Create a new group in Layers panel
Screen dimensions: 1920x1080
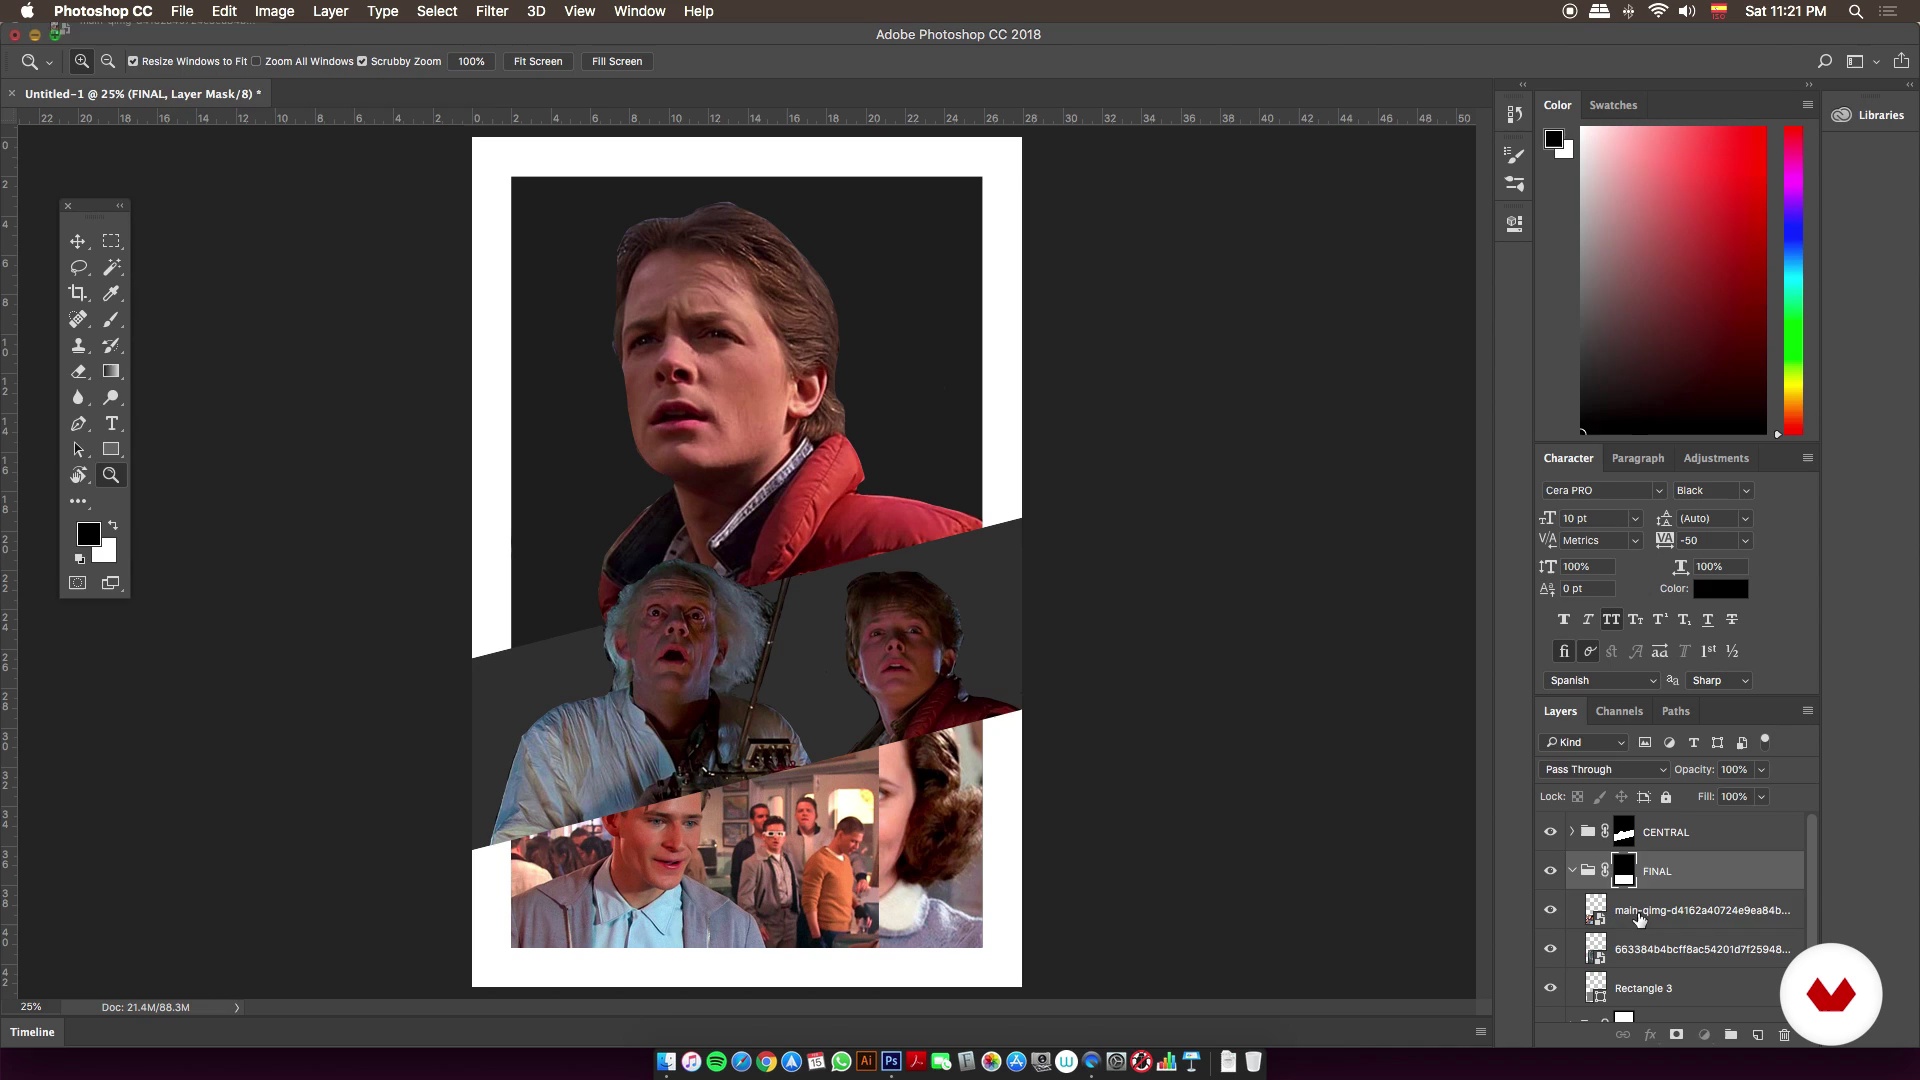(1731, 1035)
